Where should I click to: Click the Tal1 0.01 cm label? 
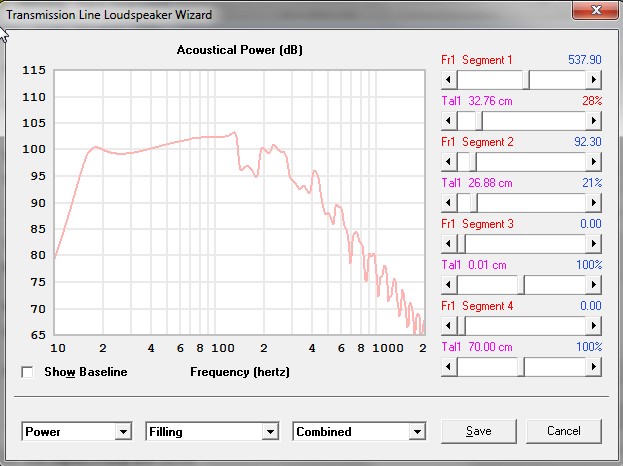tap(474, 265)
